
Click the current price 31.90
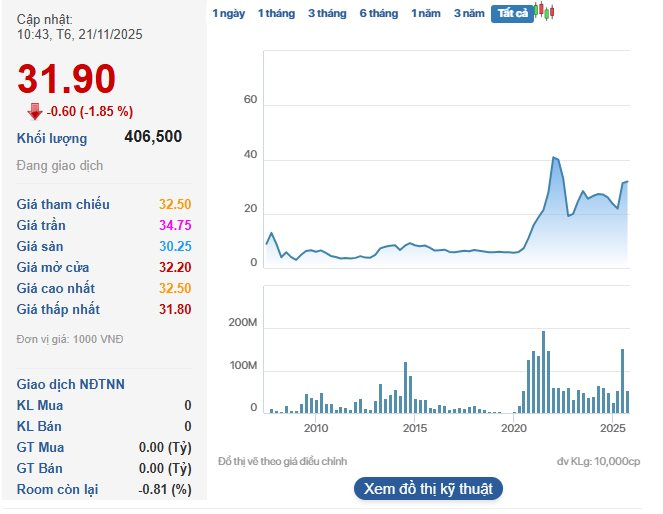tap(66, 80)
